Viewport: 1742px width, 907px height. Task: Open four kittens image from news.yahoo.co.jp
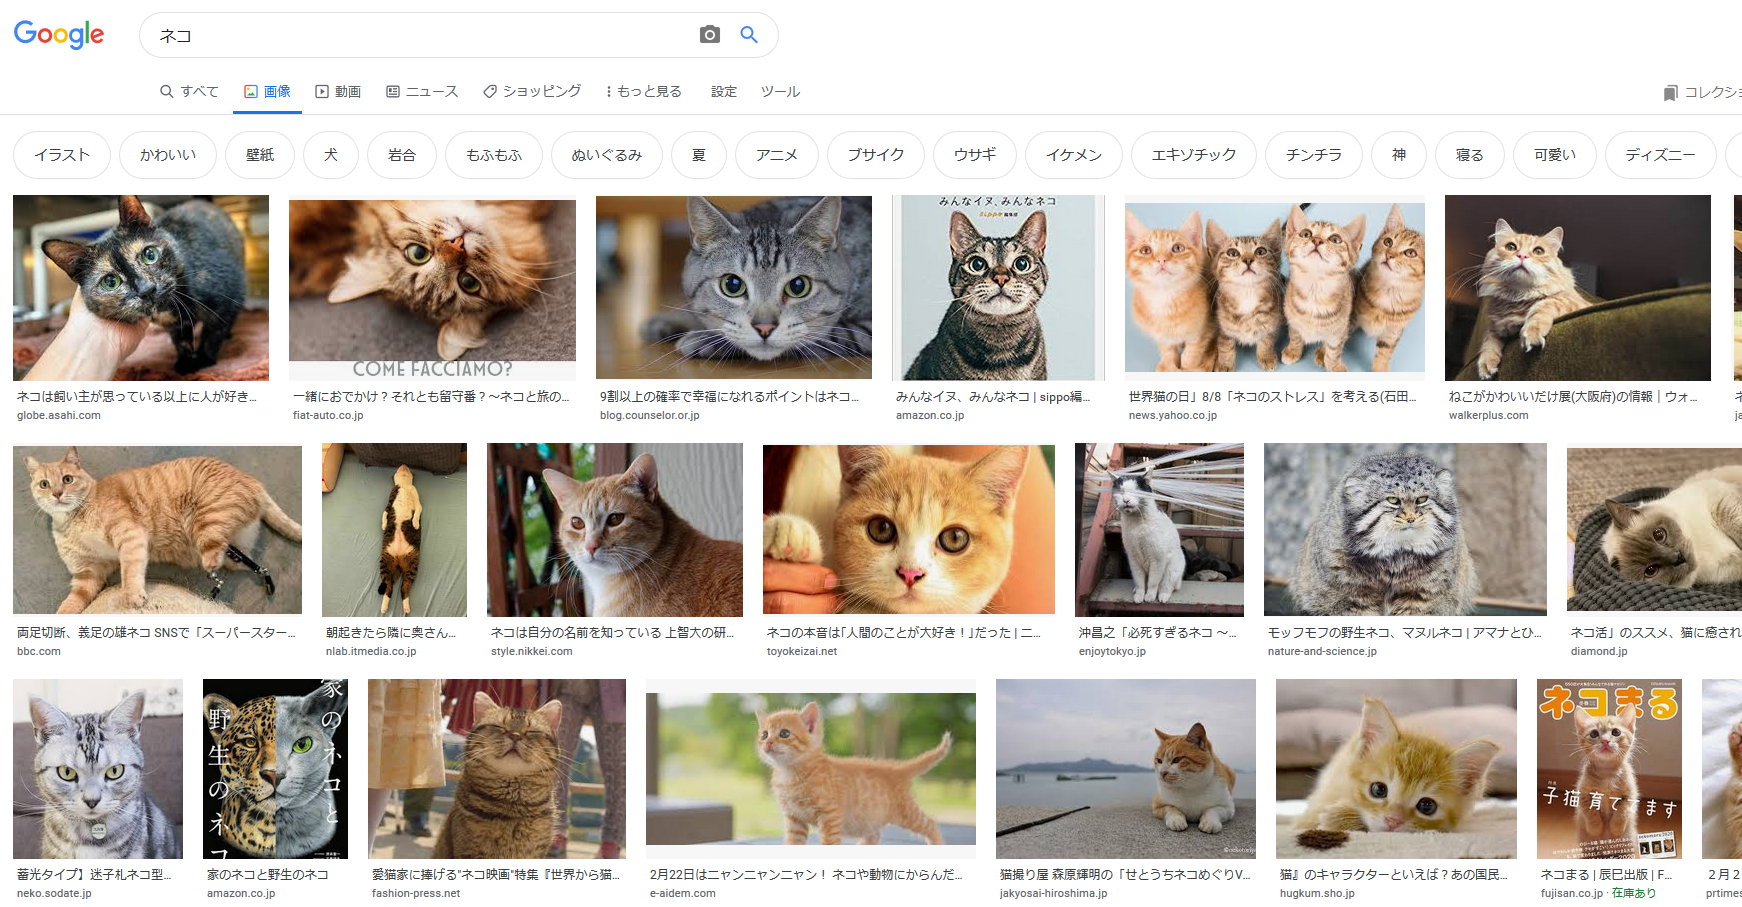pos(1275,288)
